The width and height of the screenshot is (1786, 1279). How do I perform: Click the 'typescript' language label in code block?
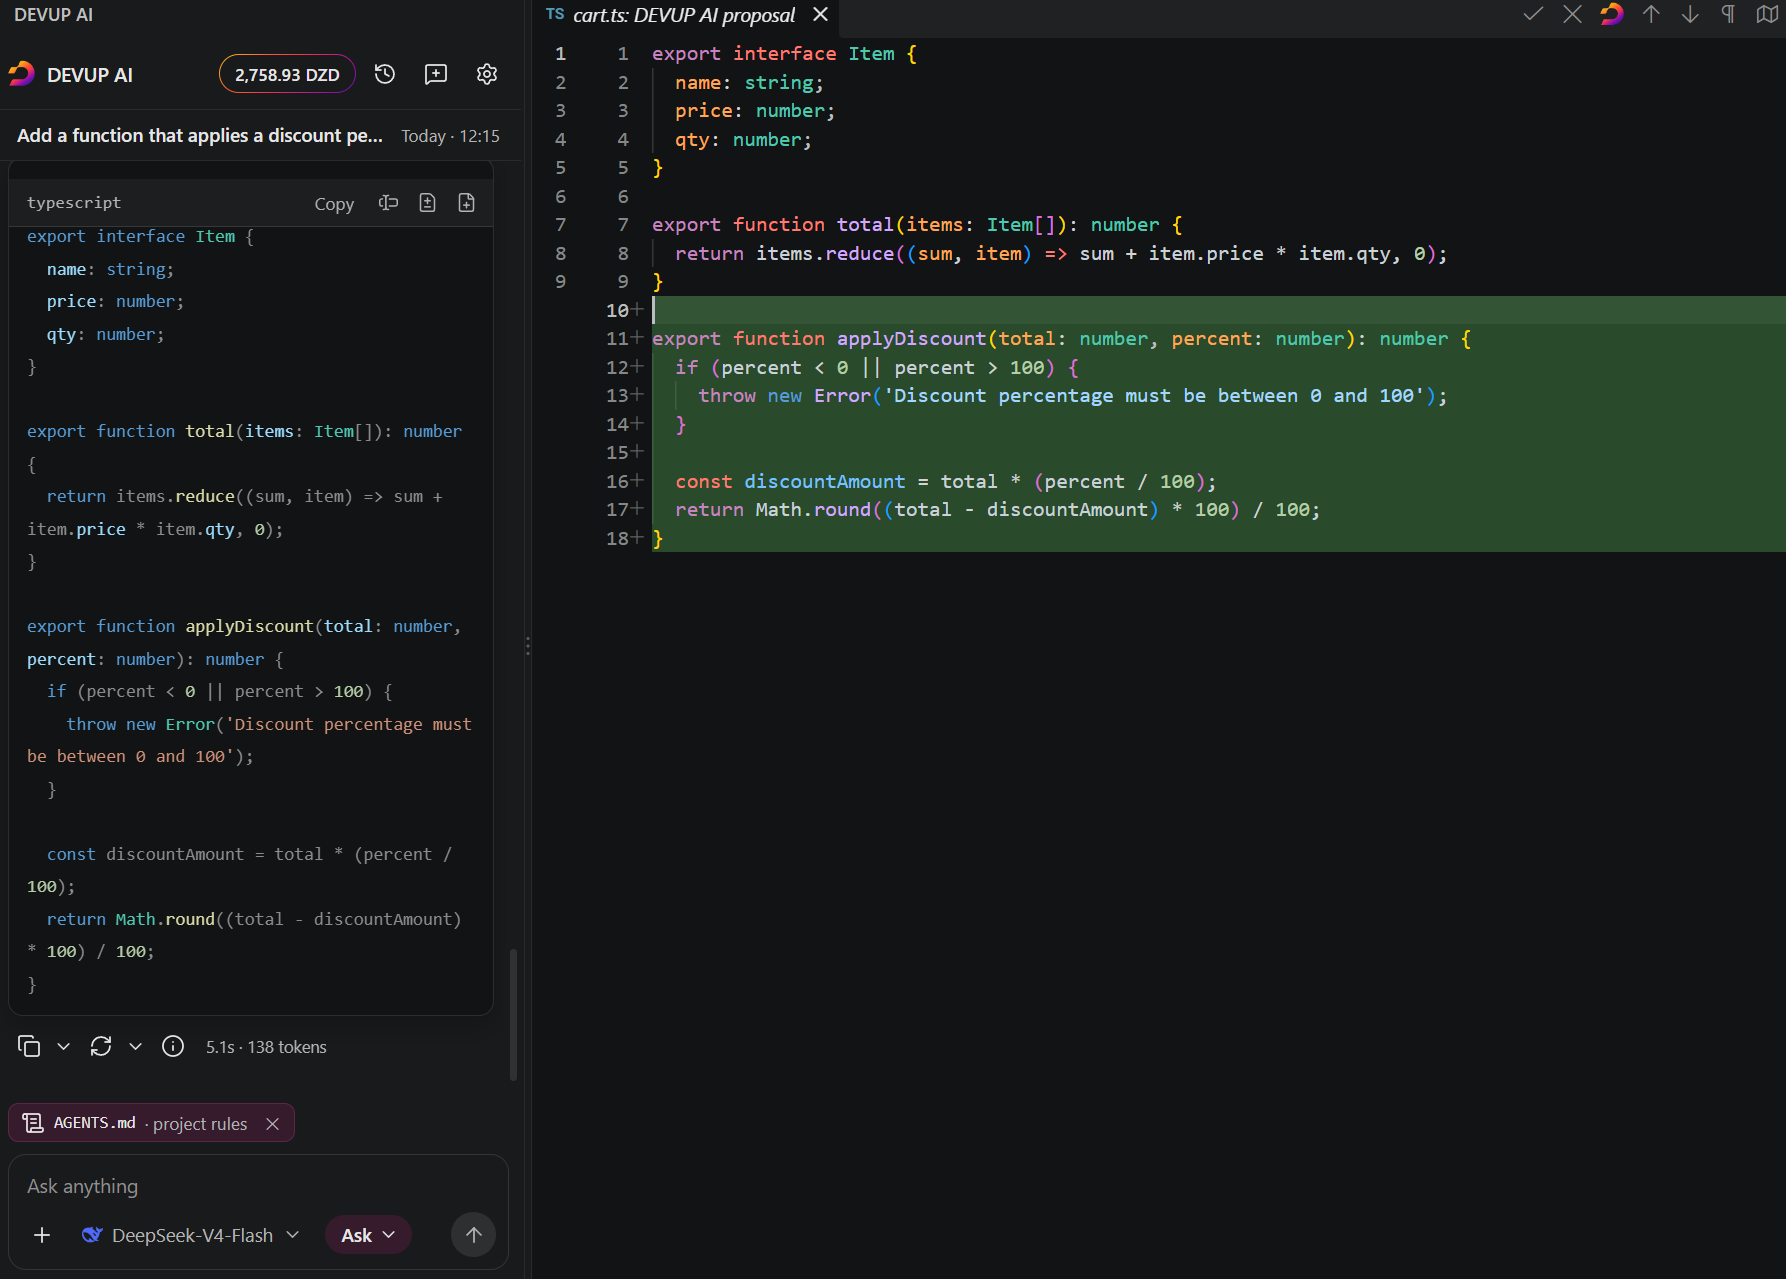pyautogui.click(x=74, y=202)
